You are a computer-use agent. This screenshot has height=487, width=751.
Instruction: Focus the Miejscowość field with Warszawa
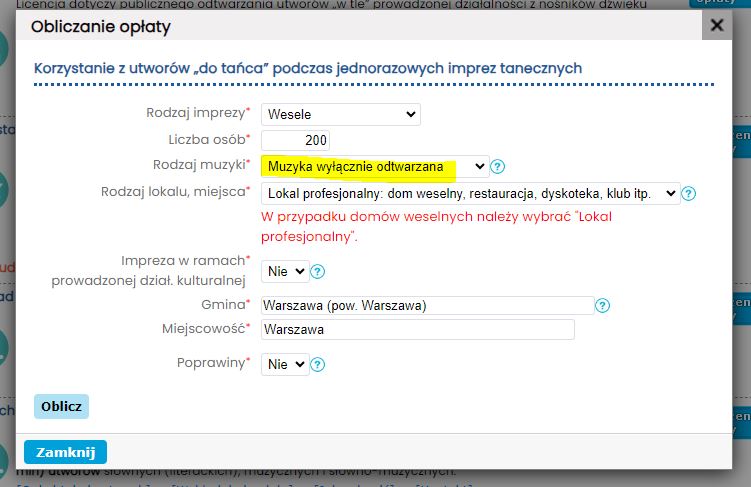tap(418, 329)
